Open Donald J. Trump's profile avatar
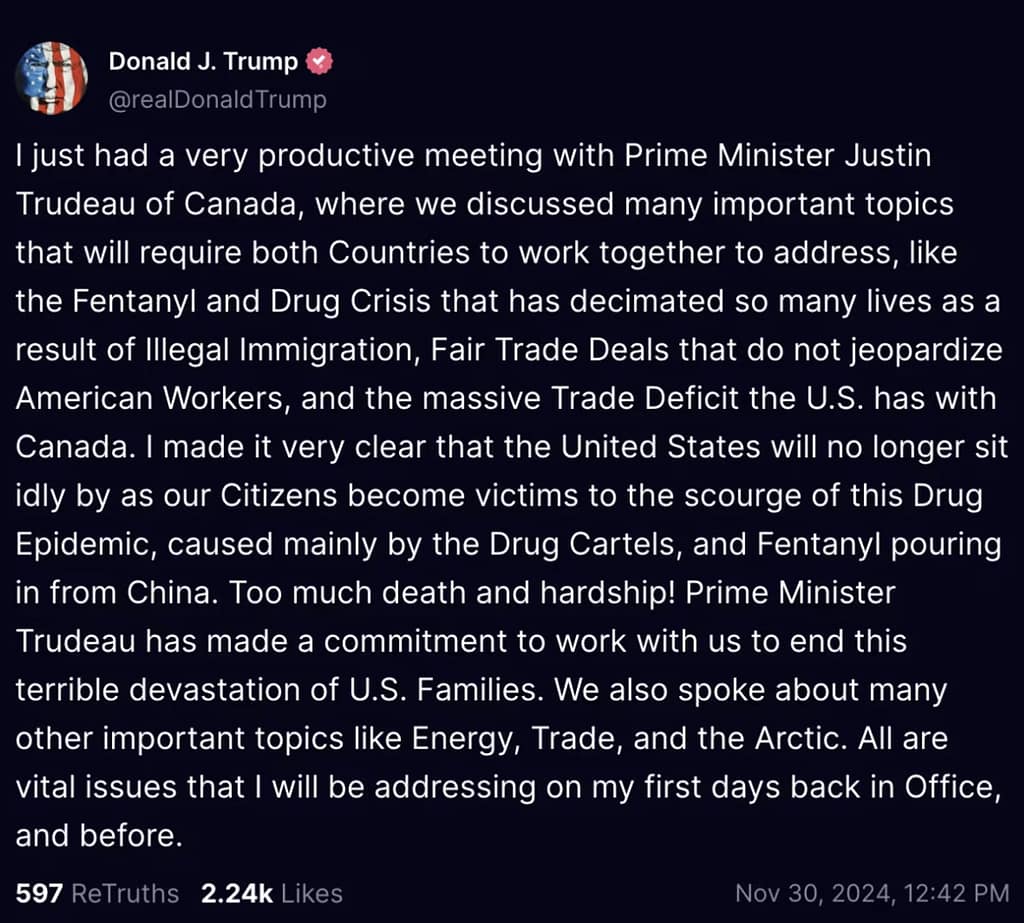The image size is (1024, 923). pyautogui.click(x=51, y=78)
